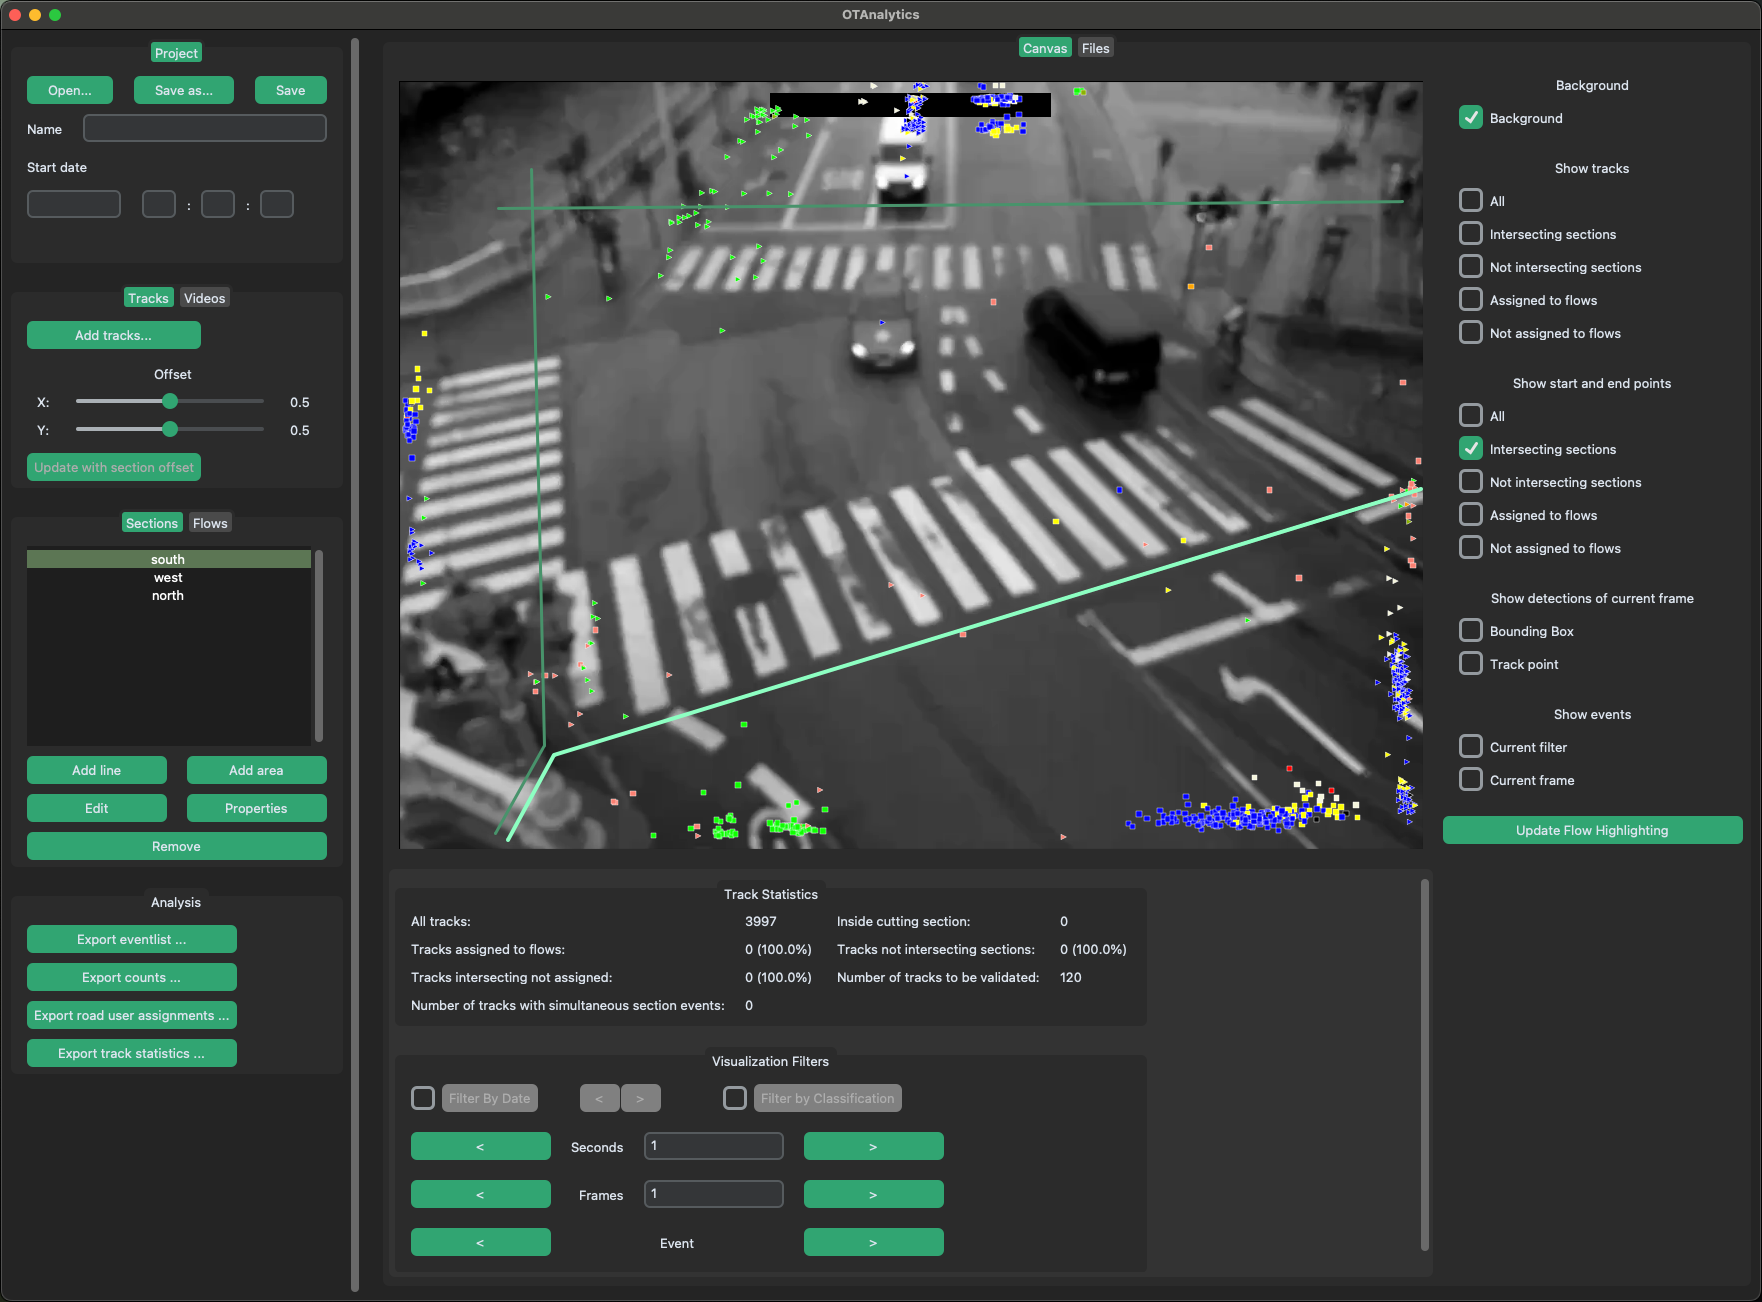Select the 'west' section in the list
Viewport: 1762px width, 1302px height.
point(167,577)
